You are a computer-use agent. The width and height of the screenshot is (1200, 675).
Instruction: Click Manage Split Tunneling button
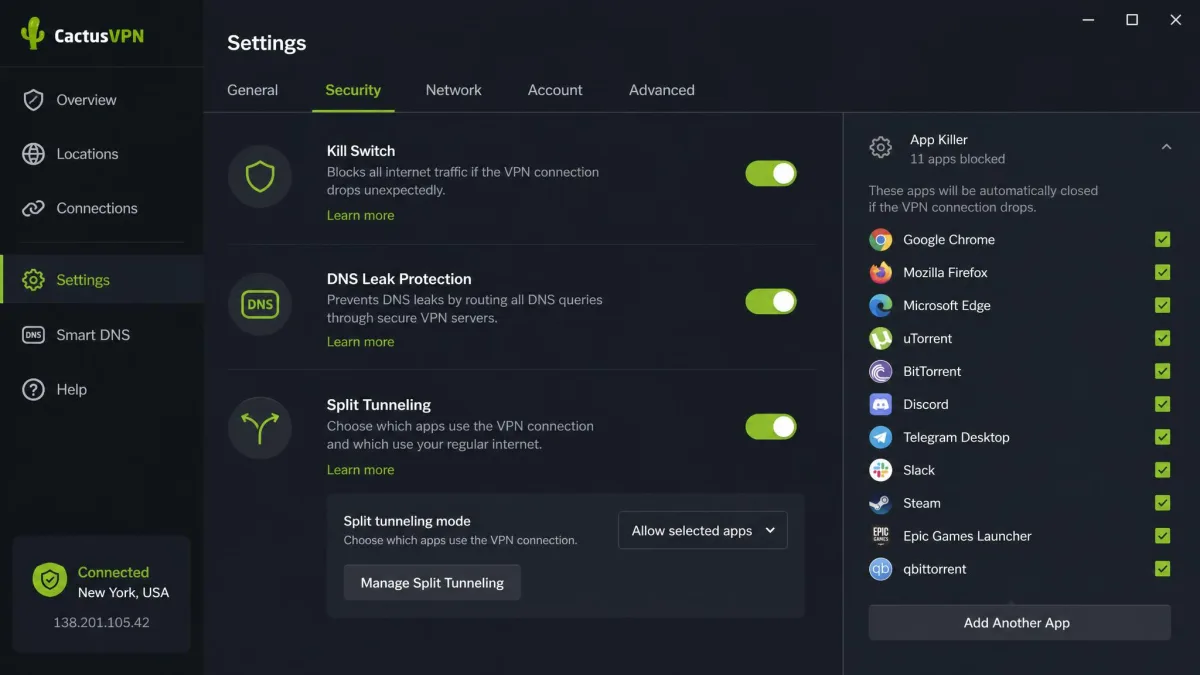click(432, 583)
